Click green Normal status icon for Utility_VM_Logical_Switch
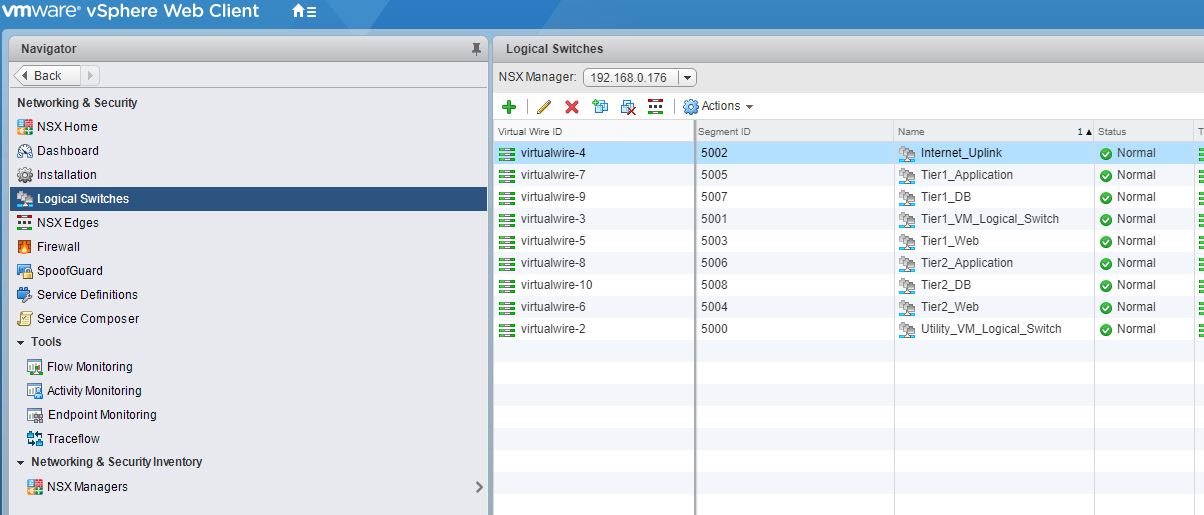The image size is (1204, 515). pyautogui.click(x=1106, y=330)
